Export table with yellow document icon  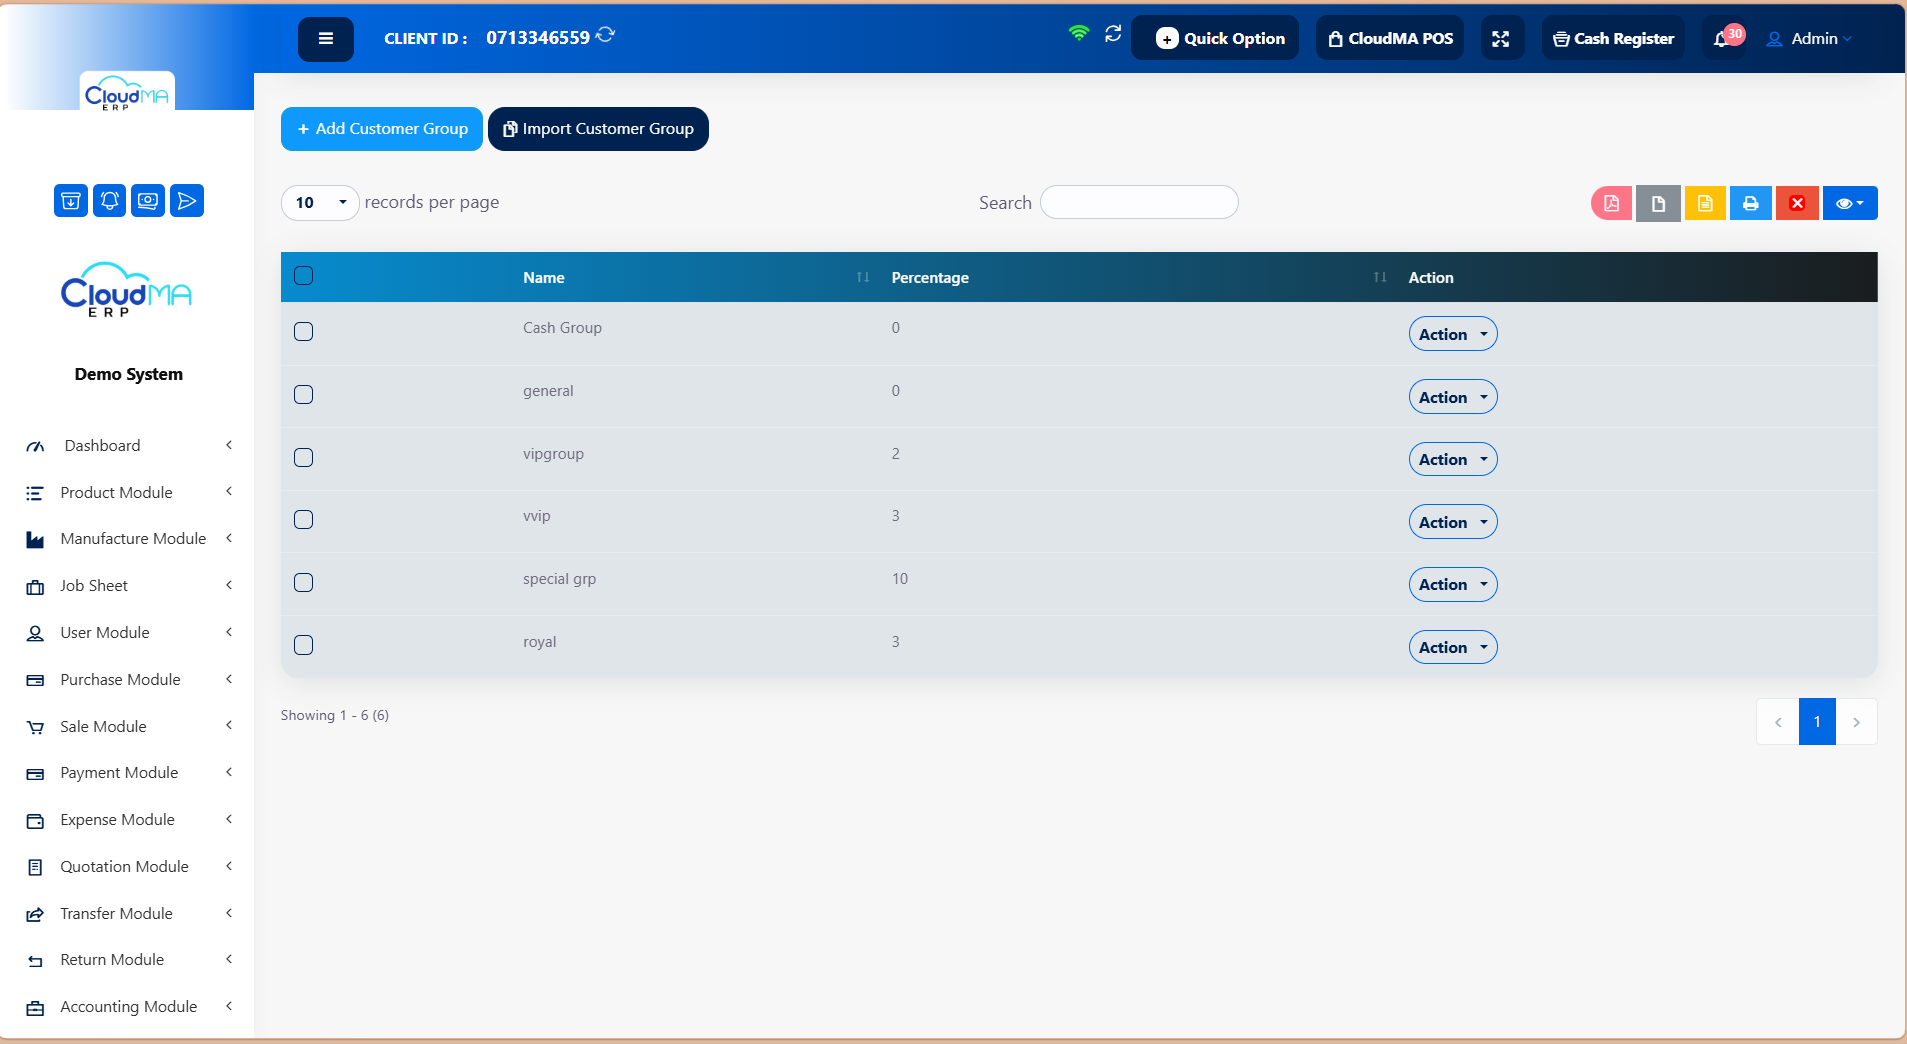point(1705,203)
